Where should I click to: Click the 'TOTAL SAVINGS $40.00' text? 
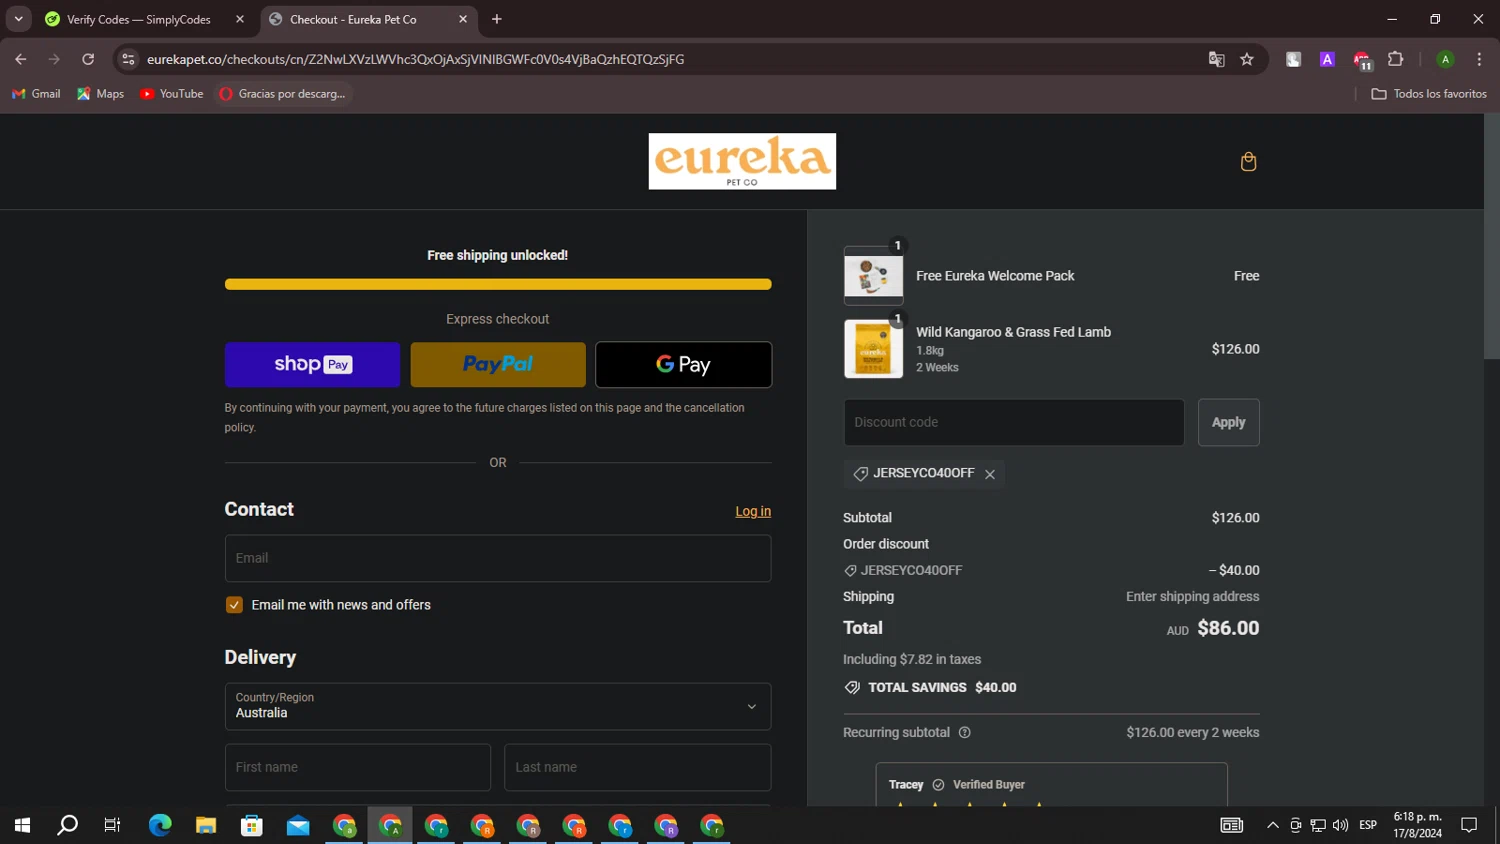942,688
